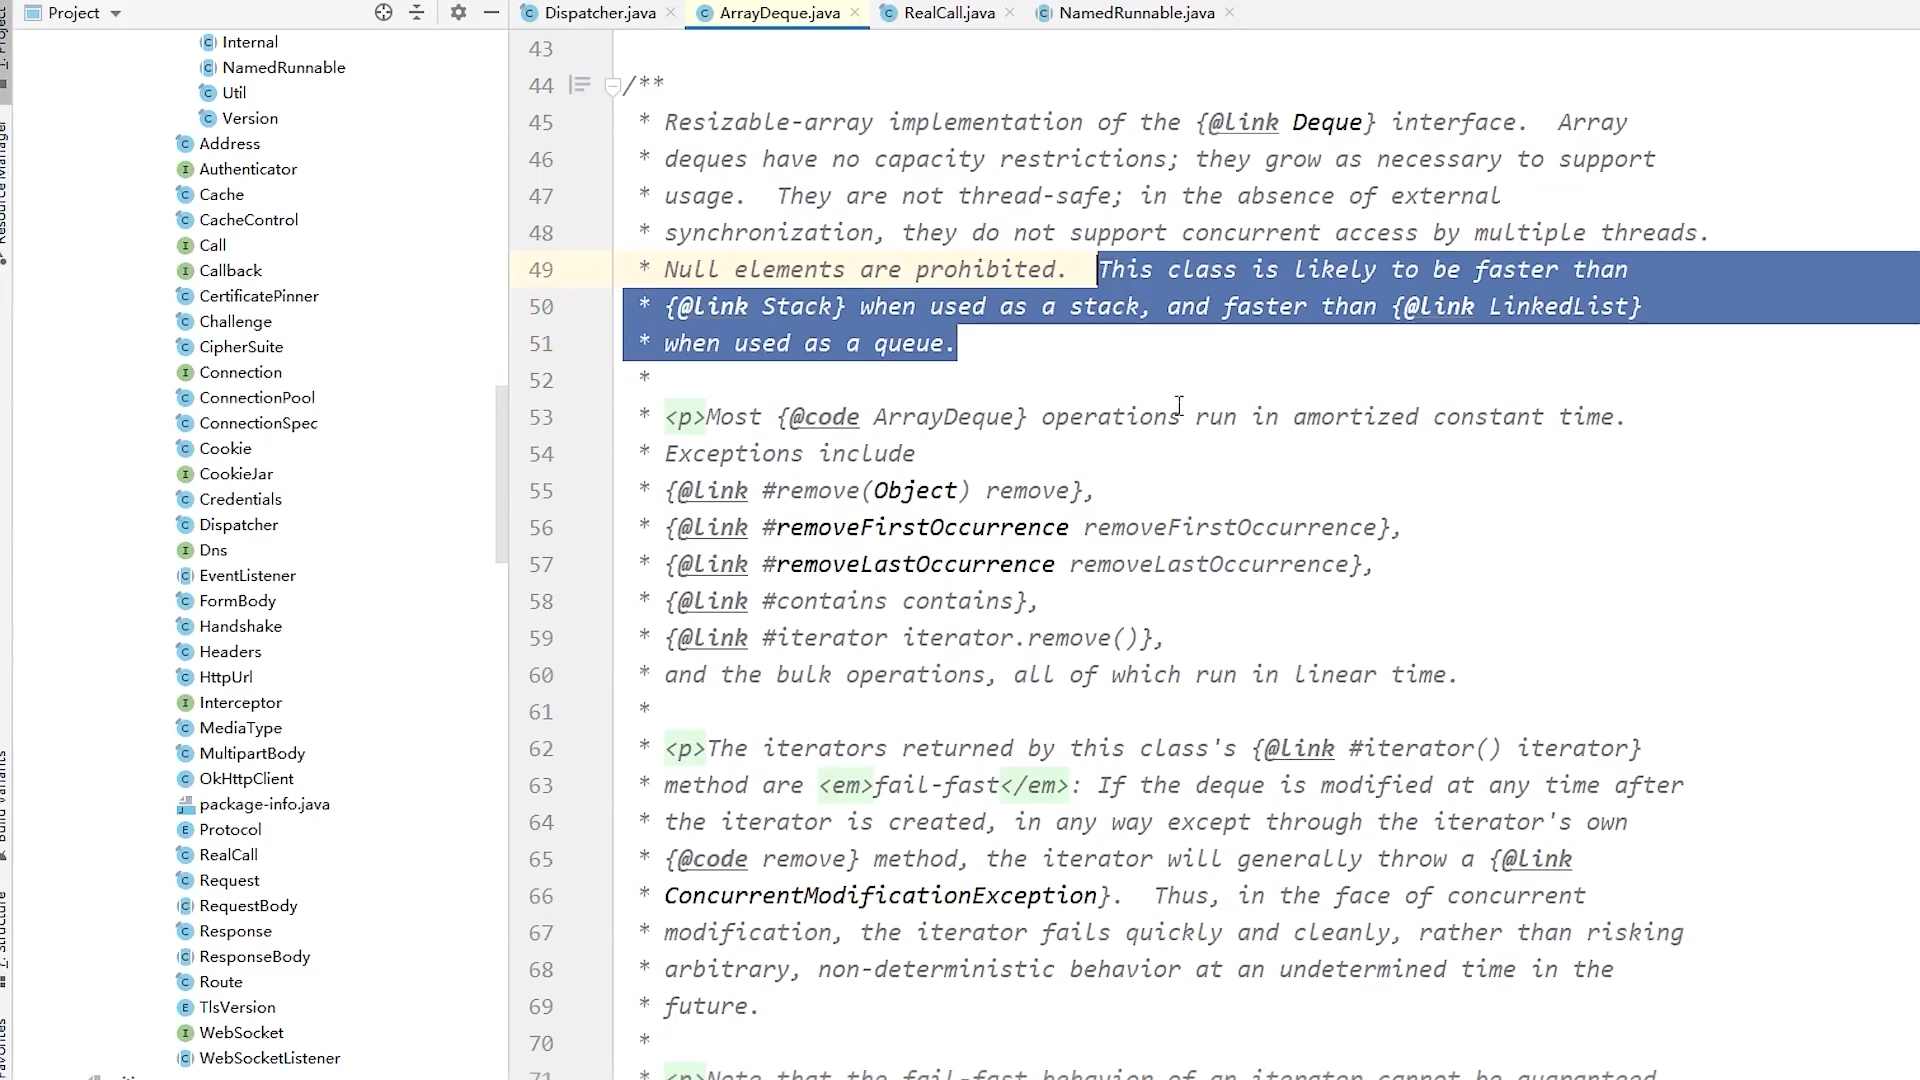Click the Protocol enum icon
The width and height of the screenshot is (1920, 1080).
tap(185, 830)
